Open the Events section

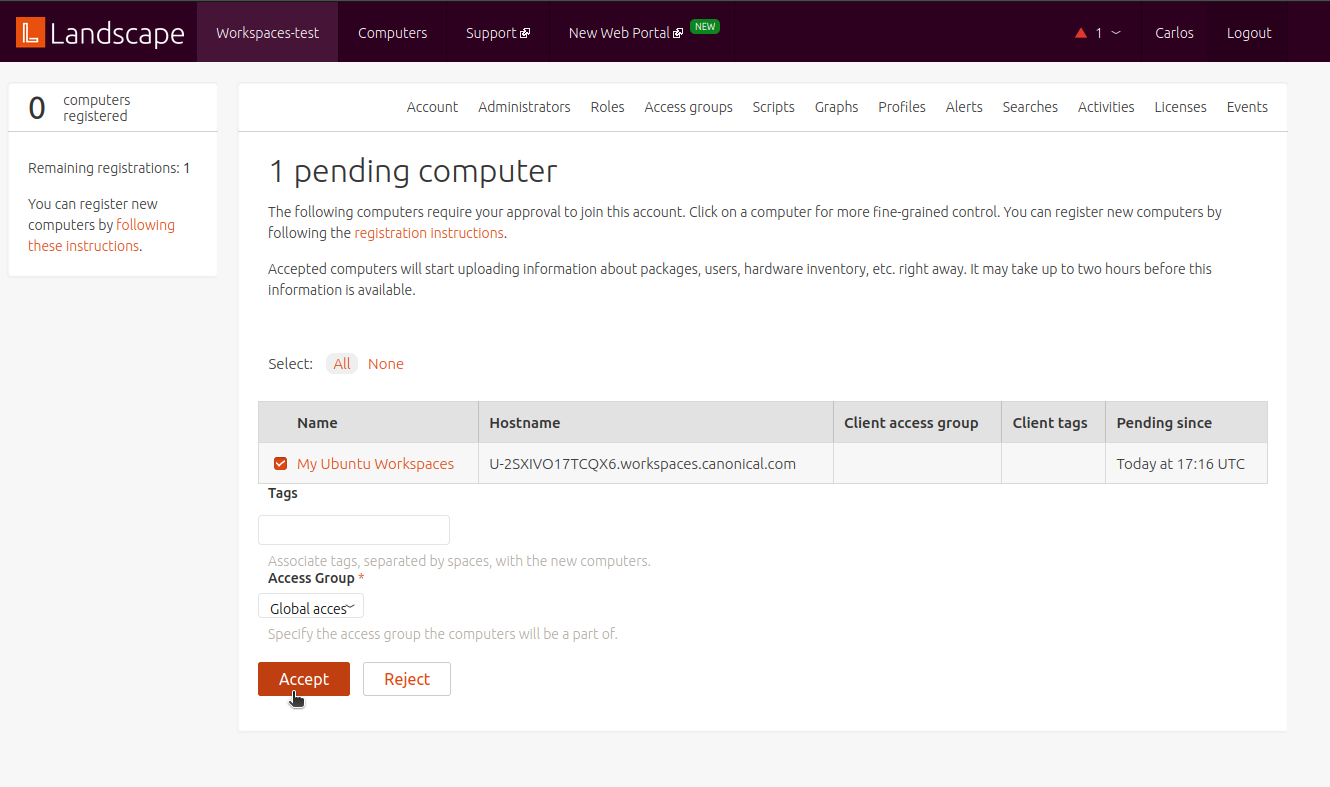(1247, 107)
